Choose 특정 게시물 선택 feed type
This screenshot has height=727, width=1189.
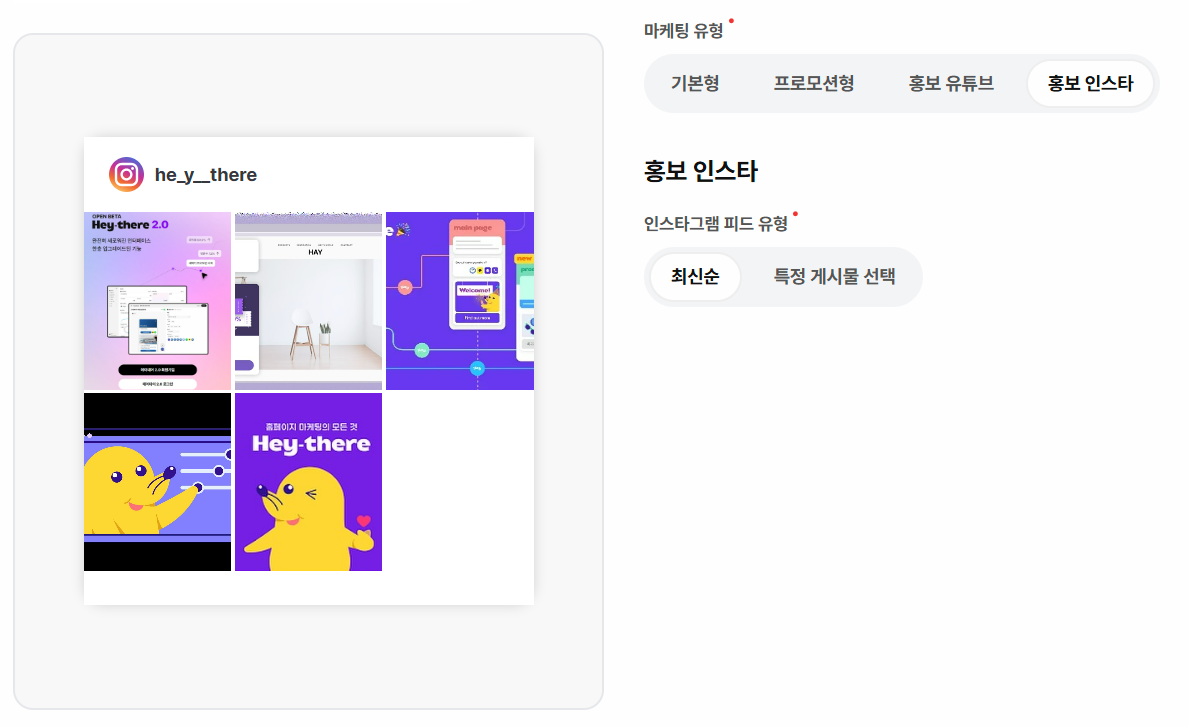pyautogui.click(x=834, y=277)
